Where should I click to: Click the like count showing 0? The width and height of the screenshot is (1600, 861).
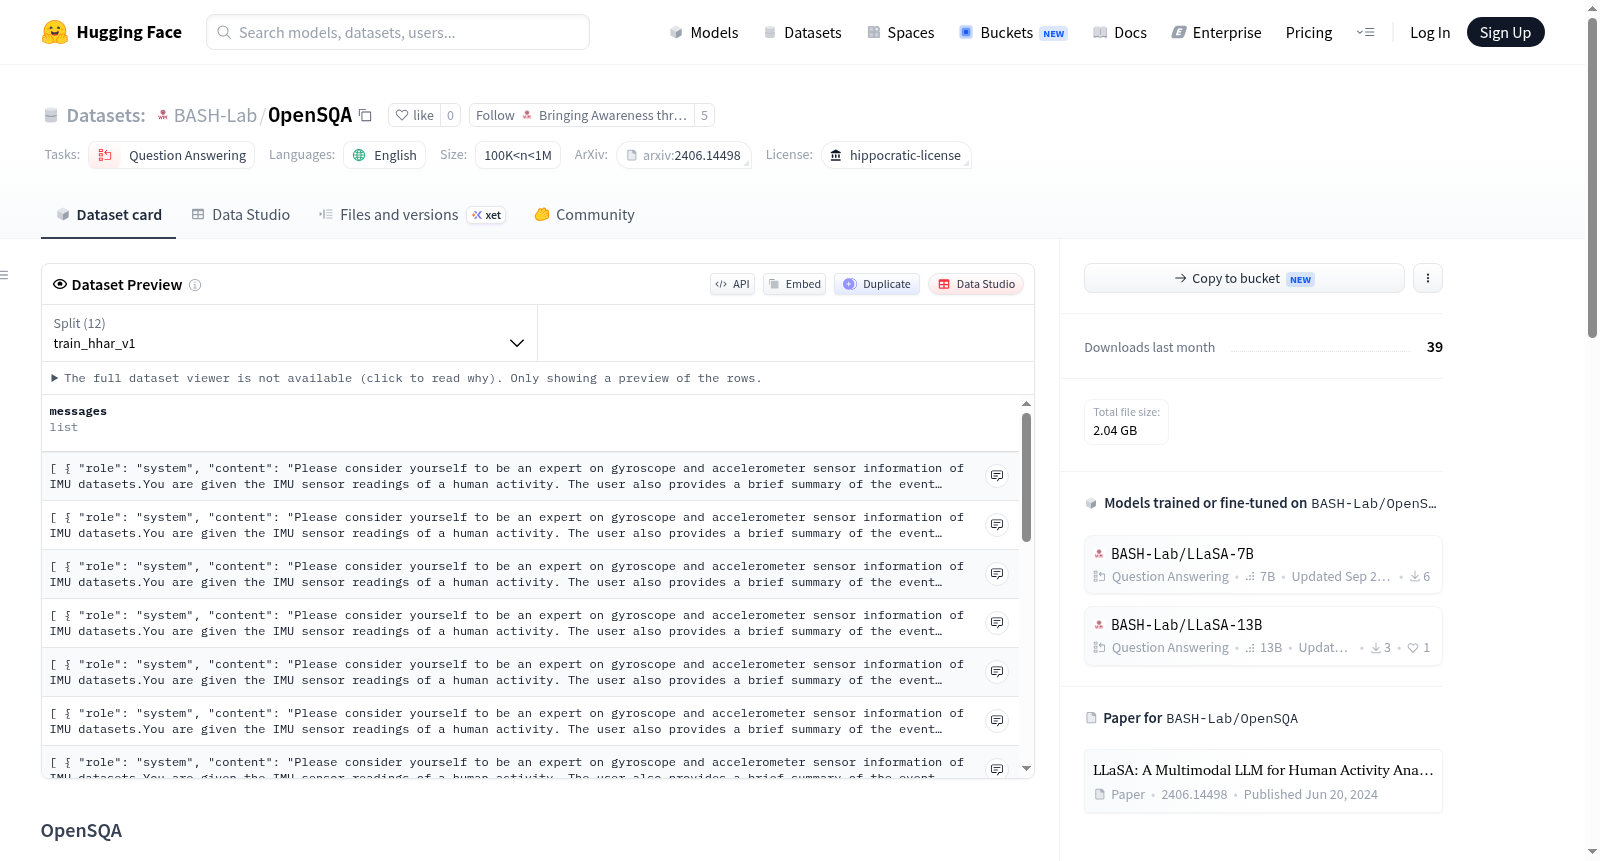(x=450, y=115)
